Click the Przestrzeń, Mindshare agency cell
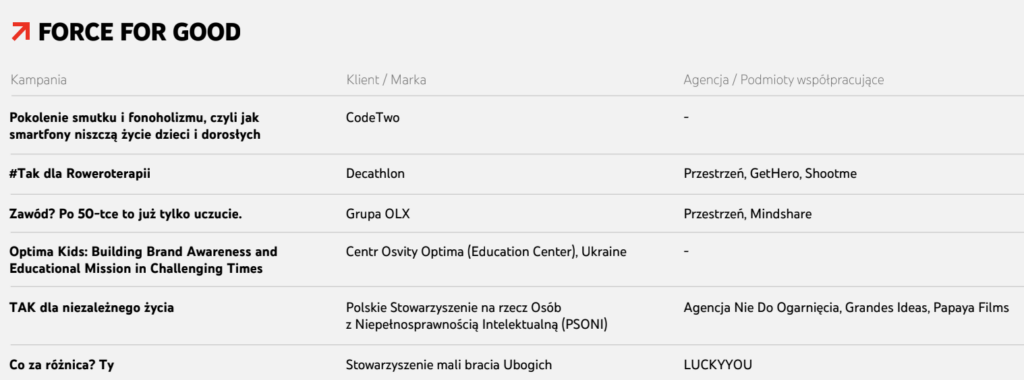 [748, 214]
